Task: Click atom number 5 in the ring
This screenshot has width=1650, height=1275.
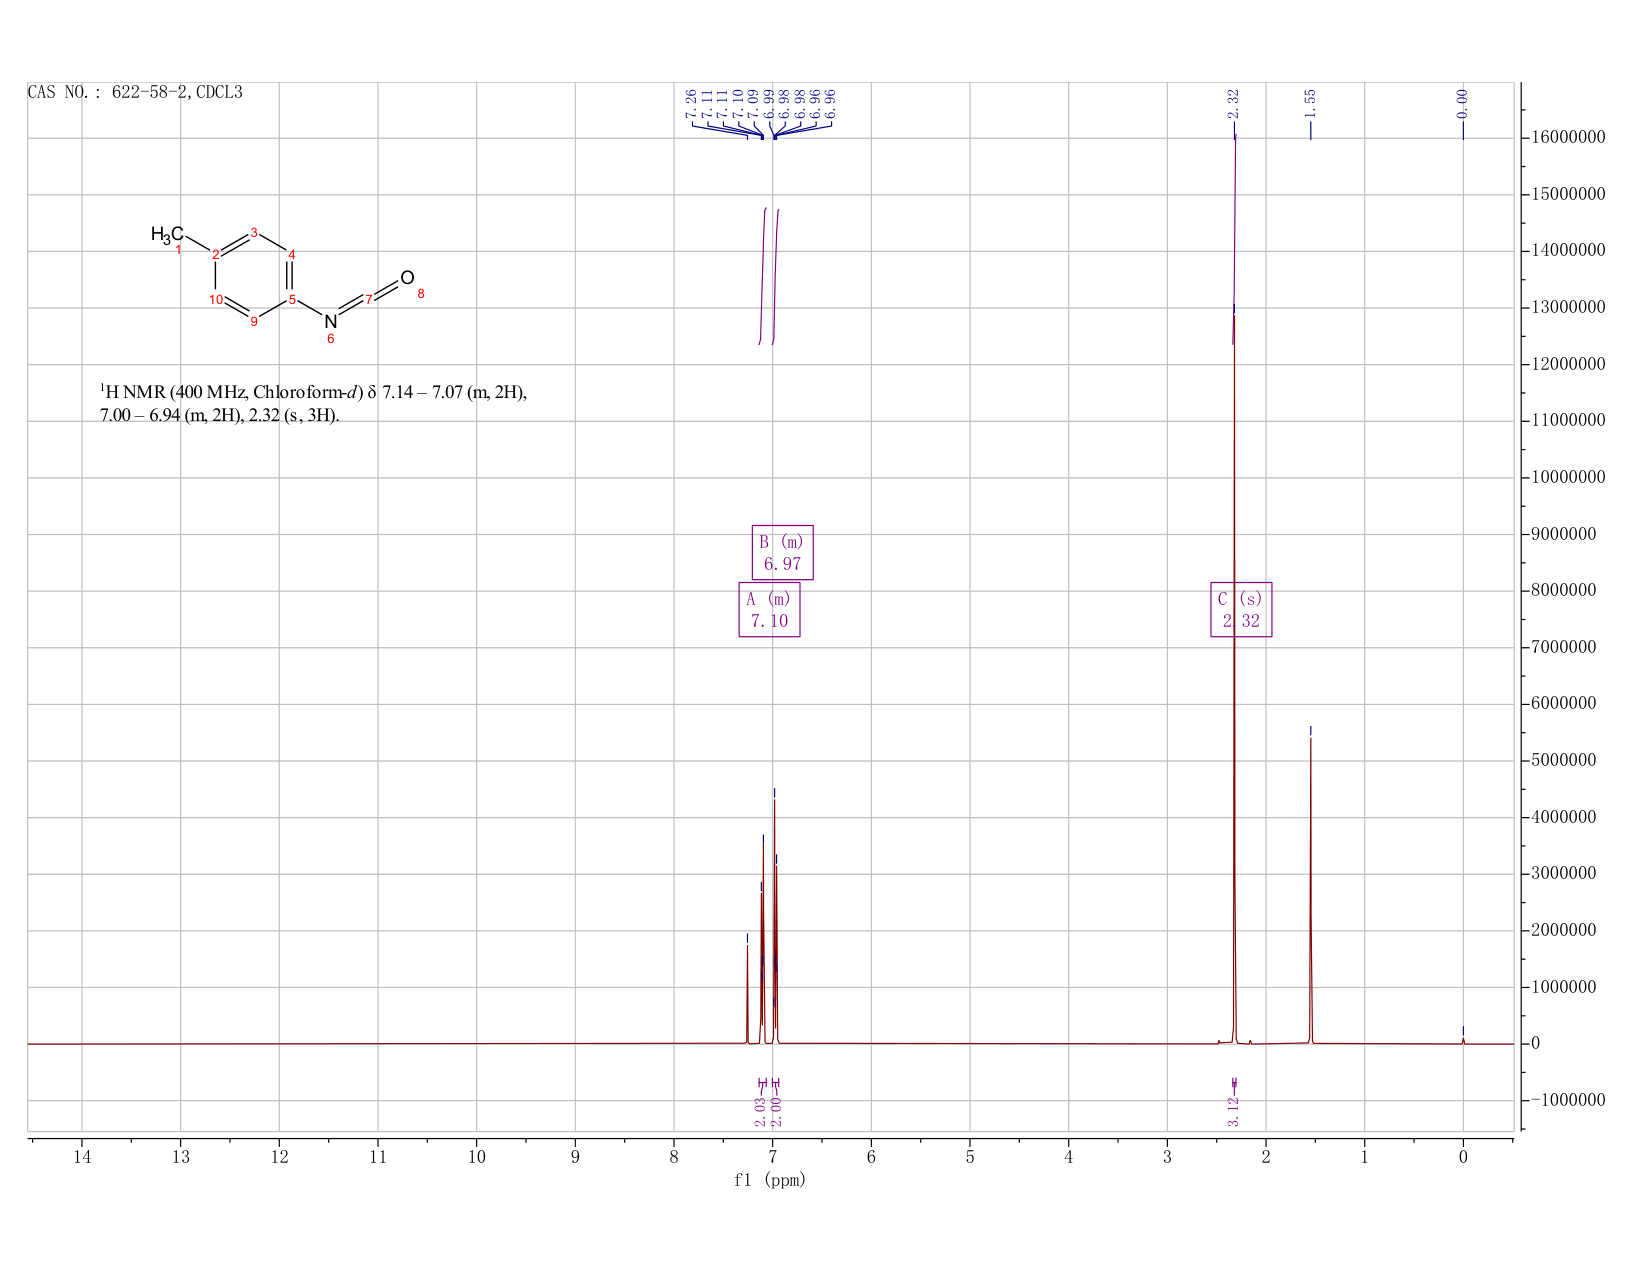Action: pyautogui.click(x=292, y=299)
